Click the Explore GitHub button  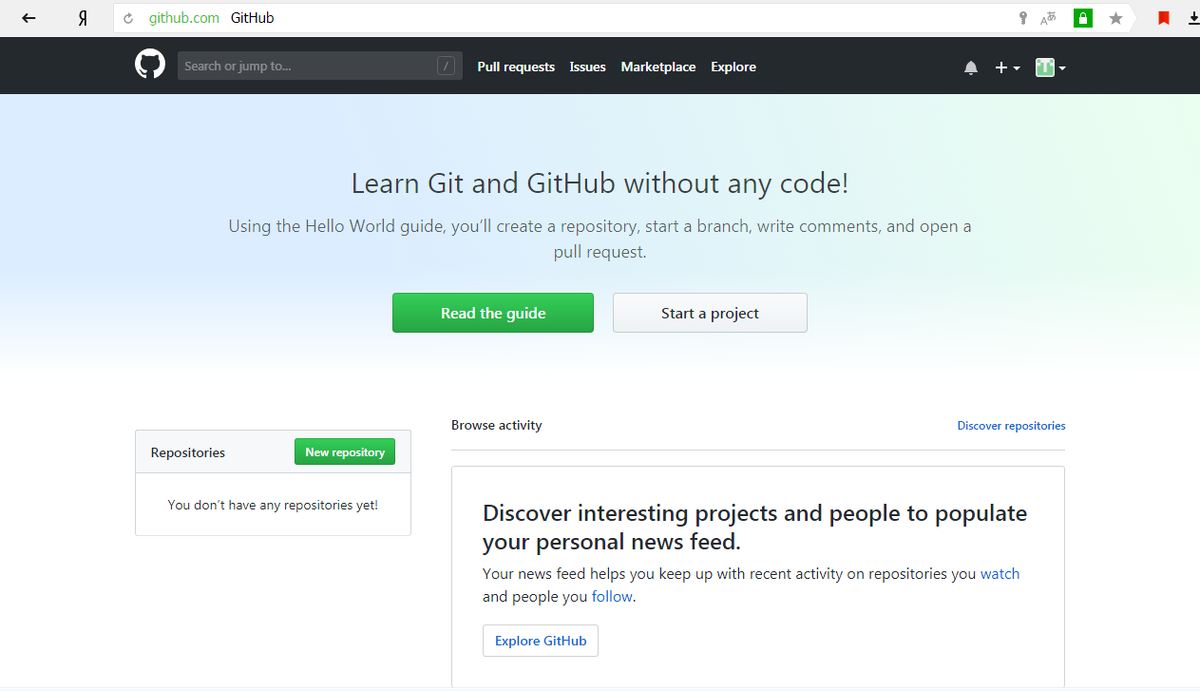point(541,641)
